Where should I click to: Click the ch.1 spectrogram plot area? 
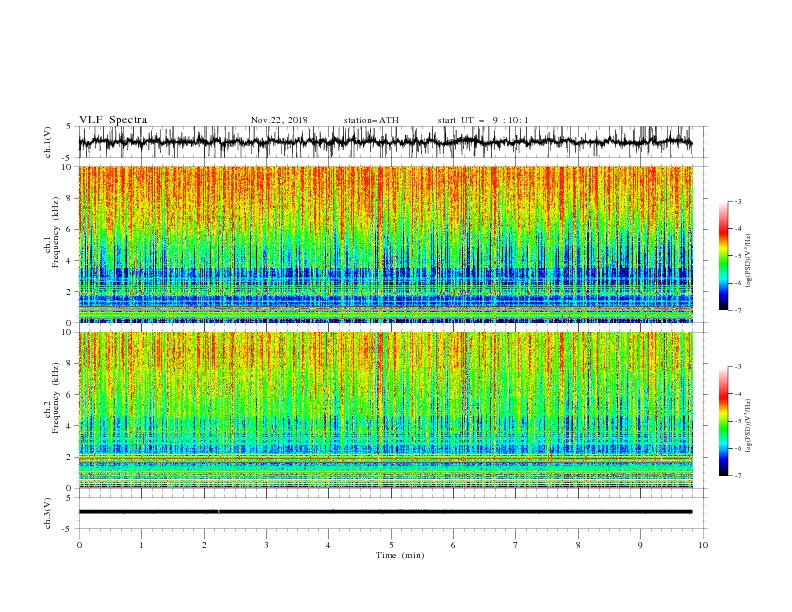[385, 244]
